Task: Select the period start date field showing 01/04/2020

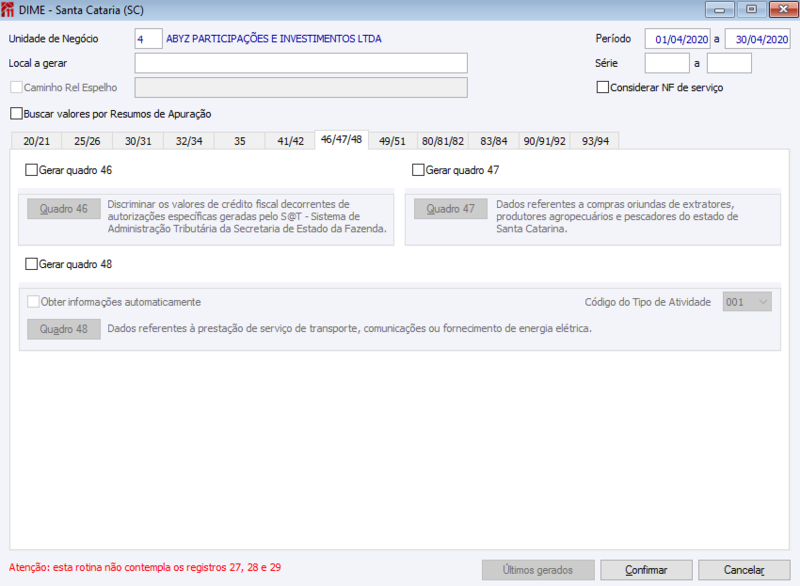Action: [680, 38]
